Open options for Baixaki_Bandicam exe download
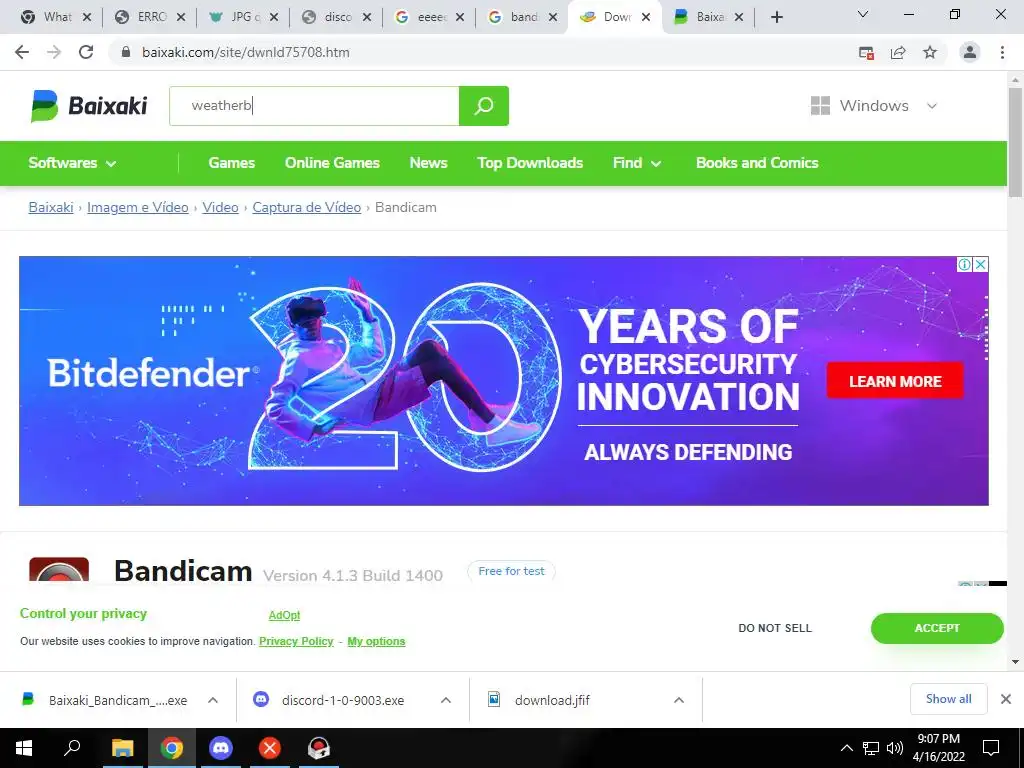1024x768 pixels. [x=213, y=700]
